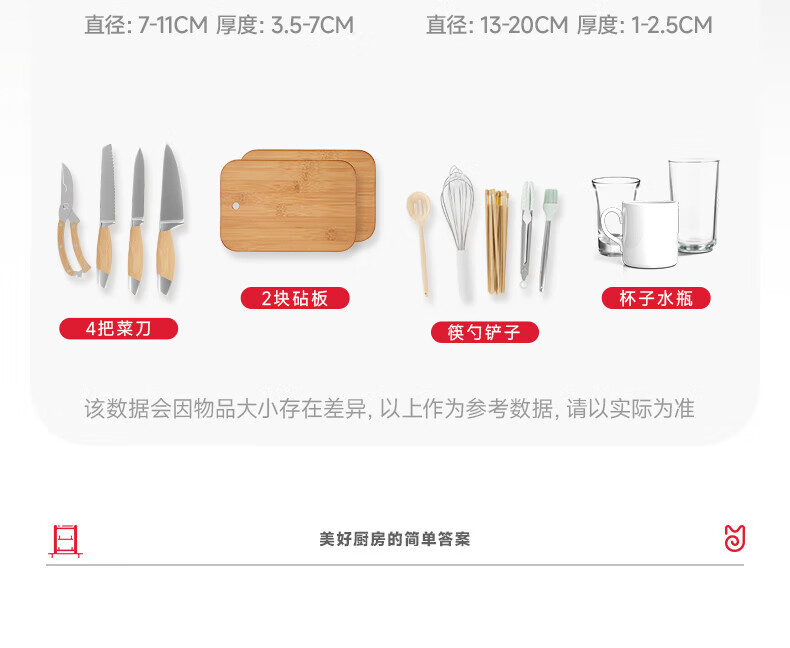790x648 pixels.
Task: Click the 直径: 13-20CM dimension text
Action: [497, 25]
